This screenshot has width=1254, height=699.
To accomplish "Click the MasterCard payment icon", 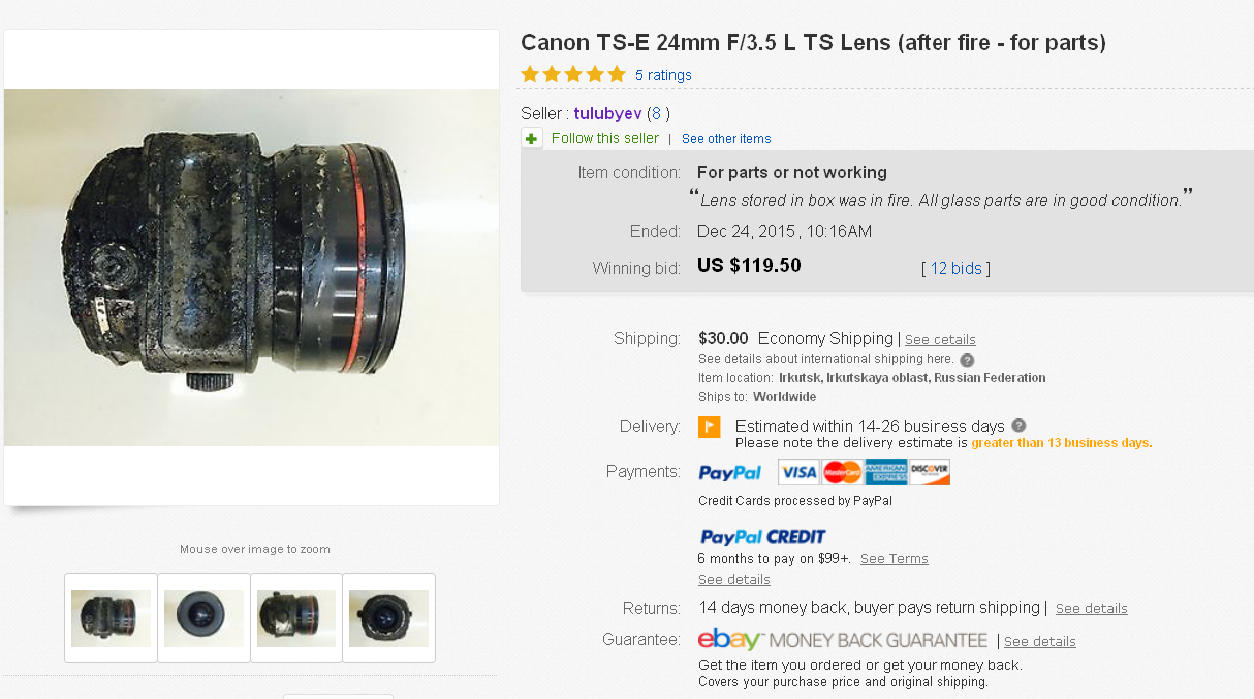I will coord(842,472).
